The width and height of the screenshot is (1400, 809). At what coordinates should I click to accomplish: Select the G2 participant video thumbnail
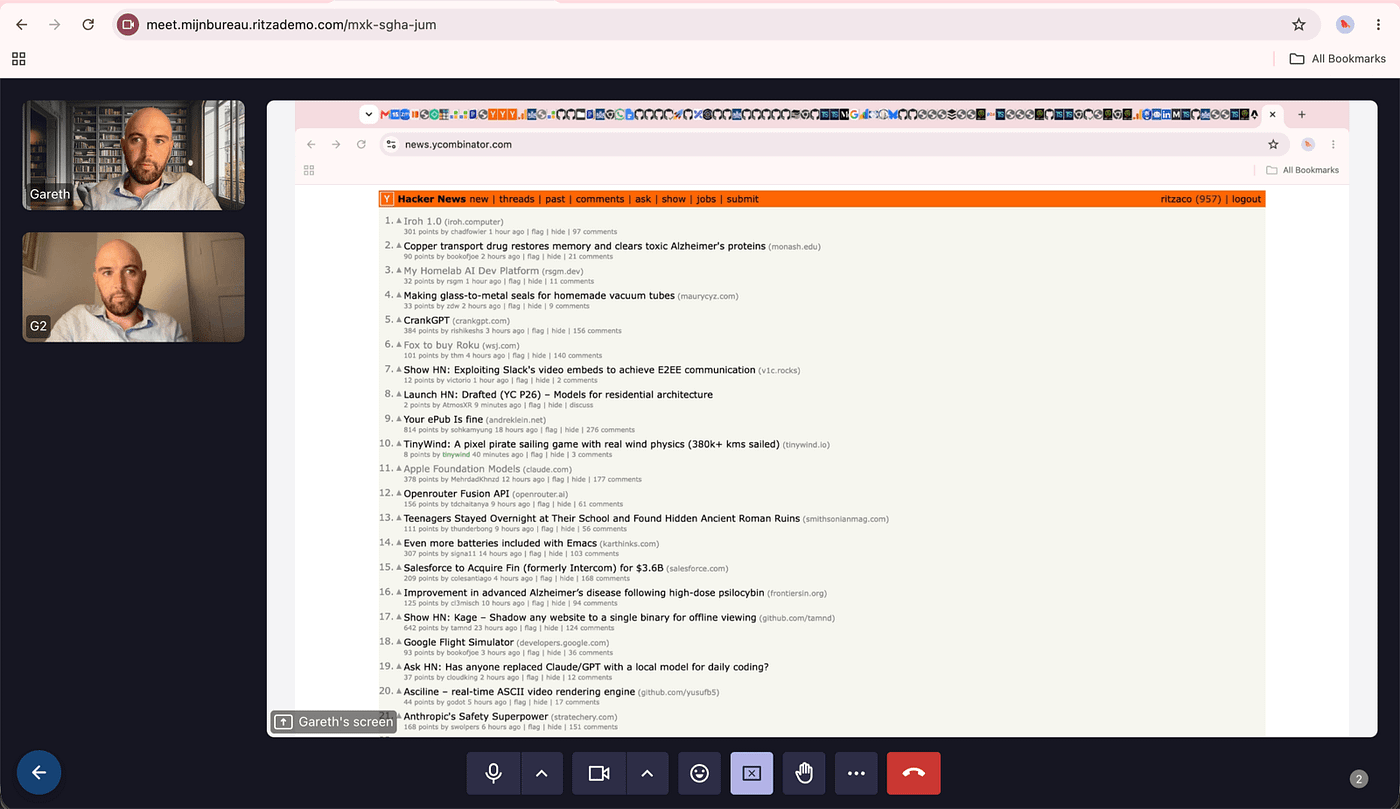(134, 287)
